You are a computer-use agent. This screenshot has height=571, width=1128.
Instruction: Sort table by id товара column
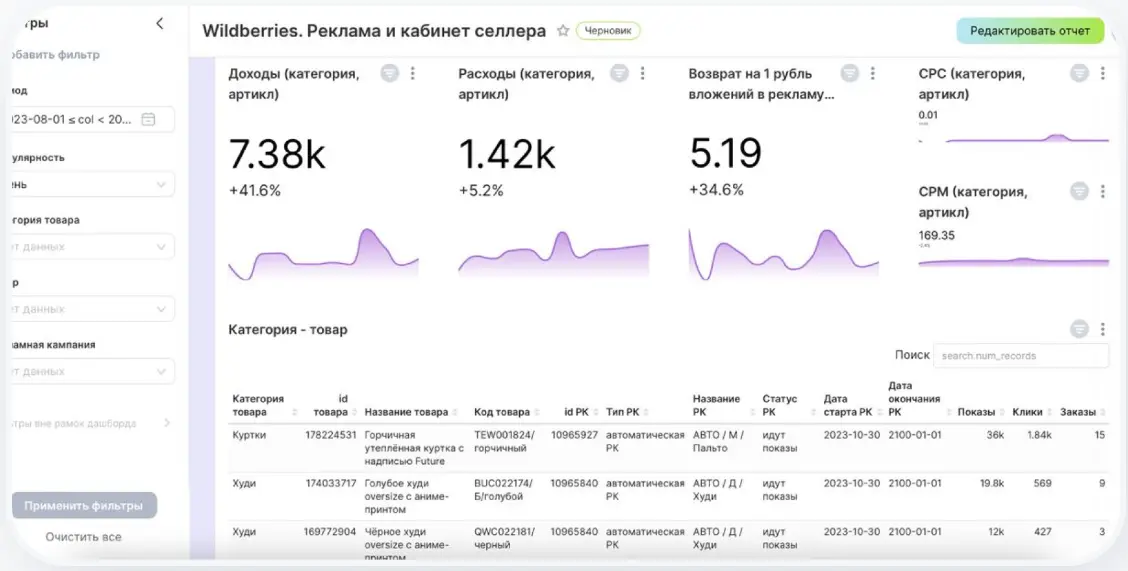[354, 413]
